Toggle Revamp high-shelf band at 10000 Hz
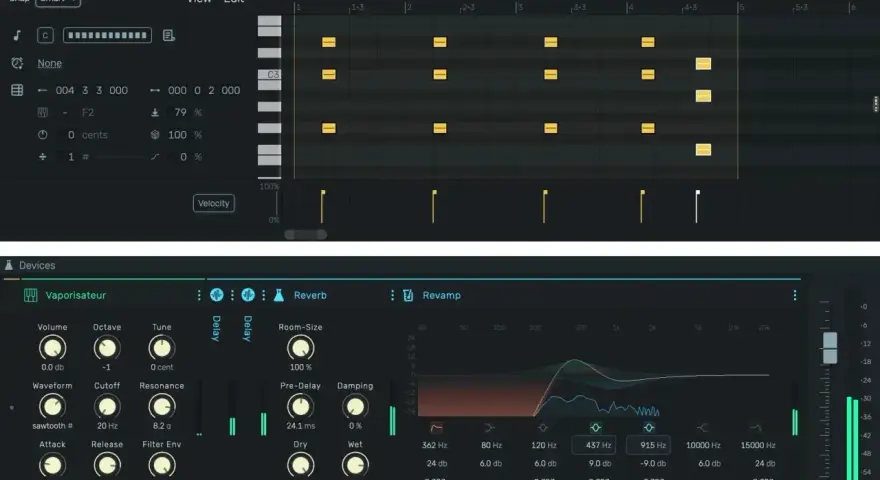The height and width of the screenshot is (480, 880). (x=702, y=428)
